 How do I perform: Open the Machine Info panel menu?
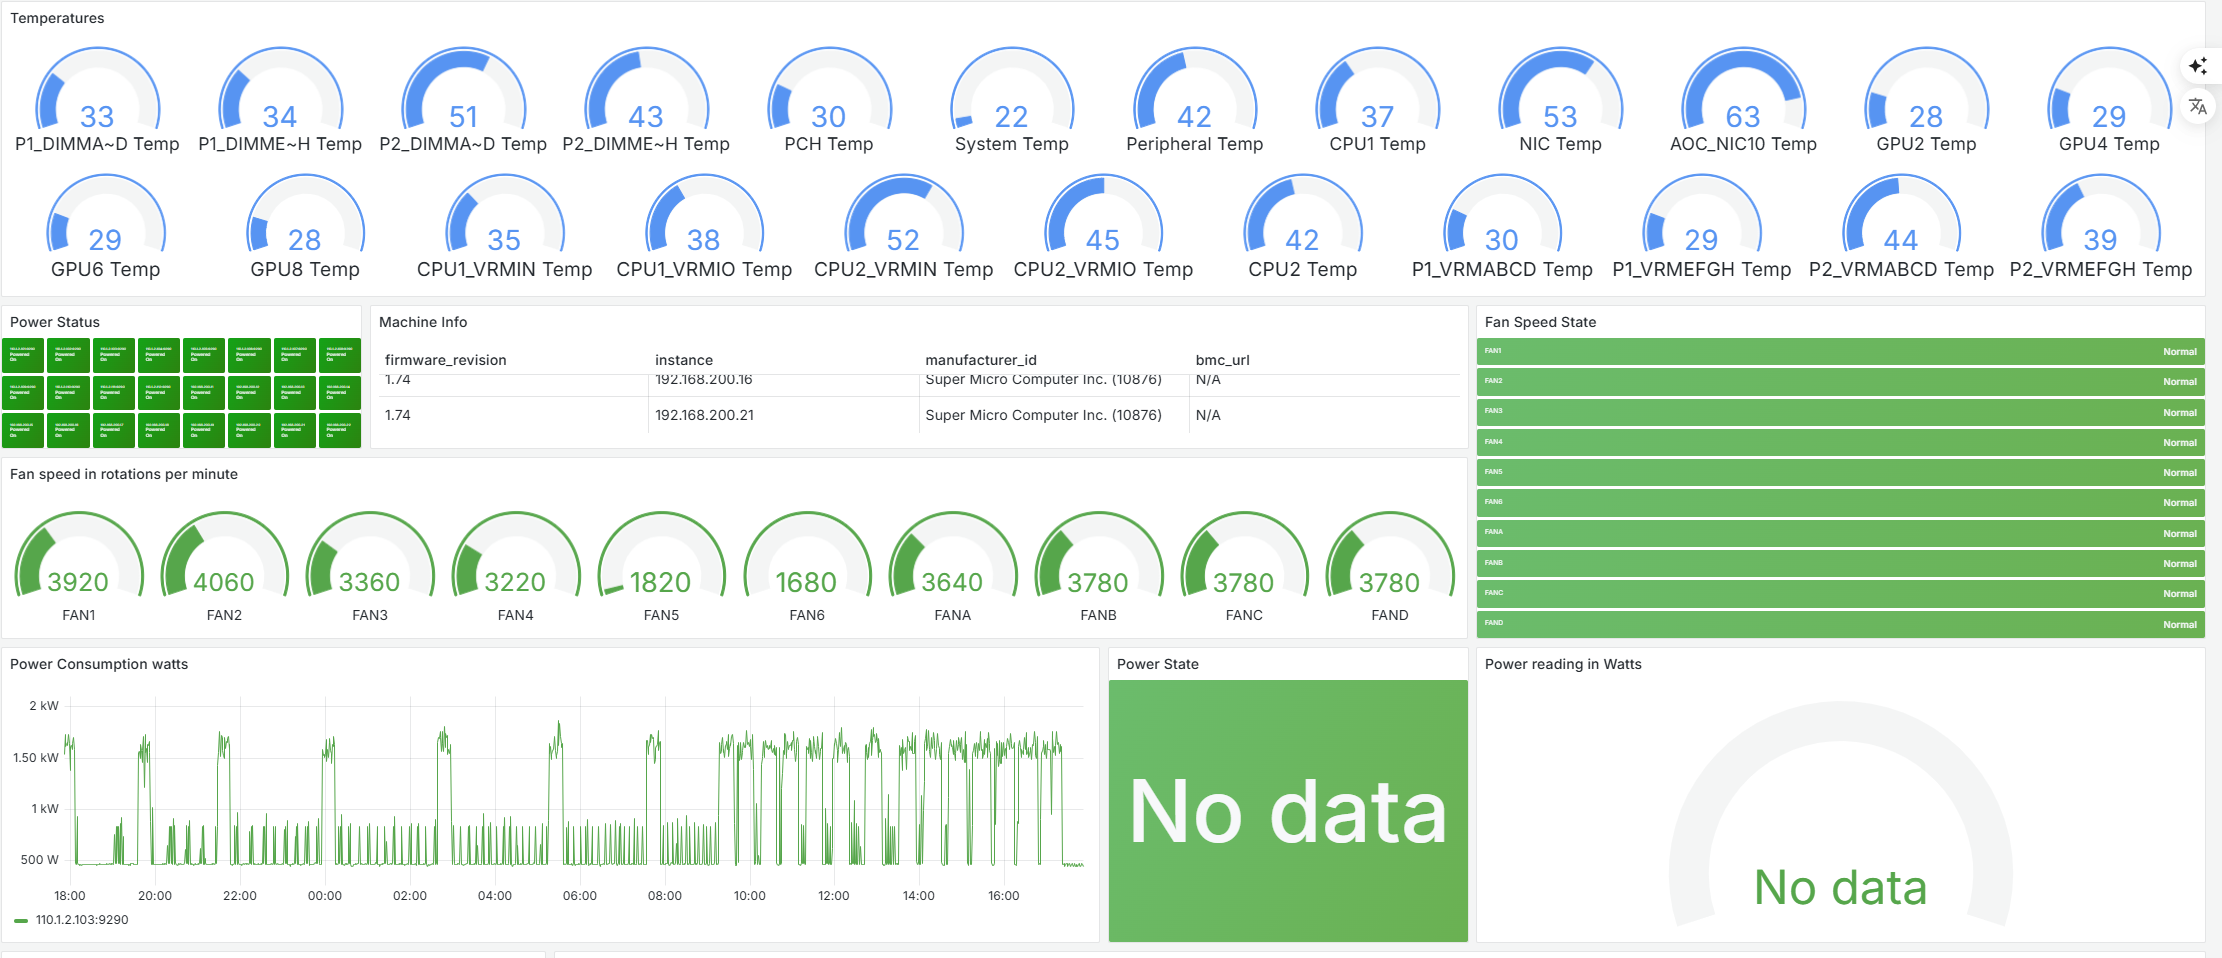(x=423, y=322)
